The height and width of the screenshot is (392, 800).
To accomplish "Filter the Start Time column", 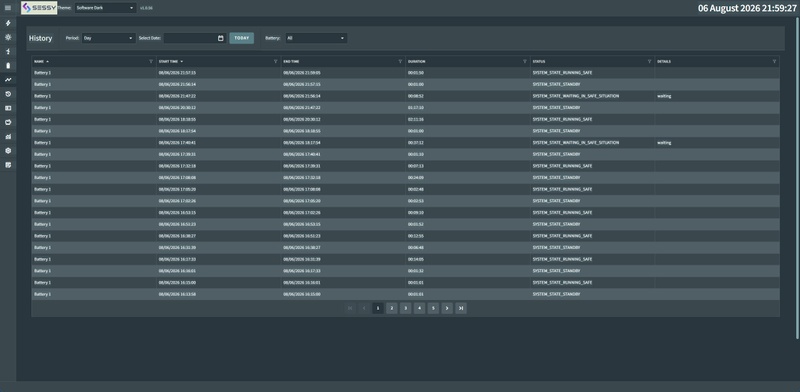I will click(276, 61).
